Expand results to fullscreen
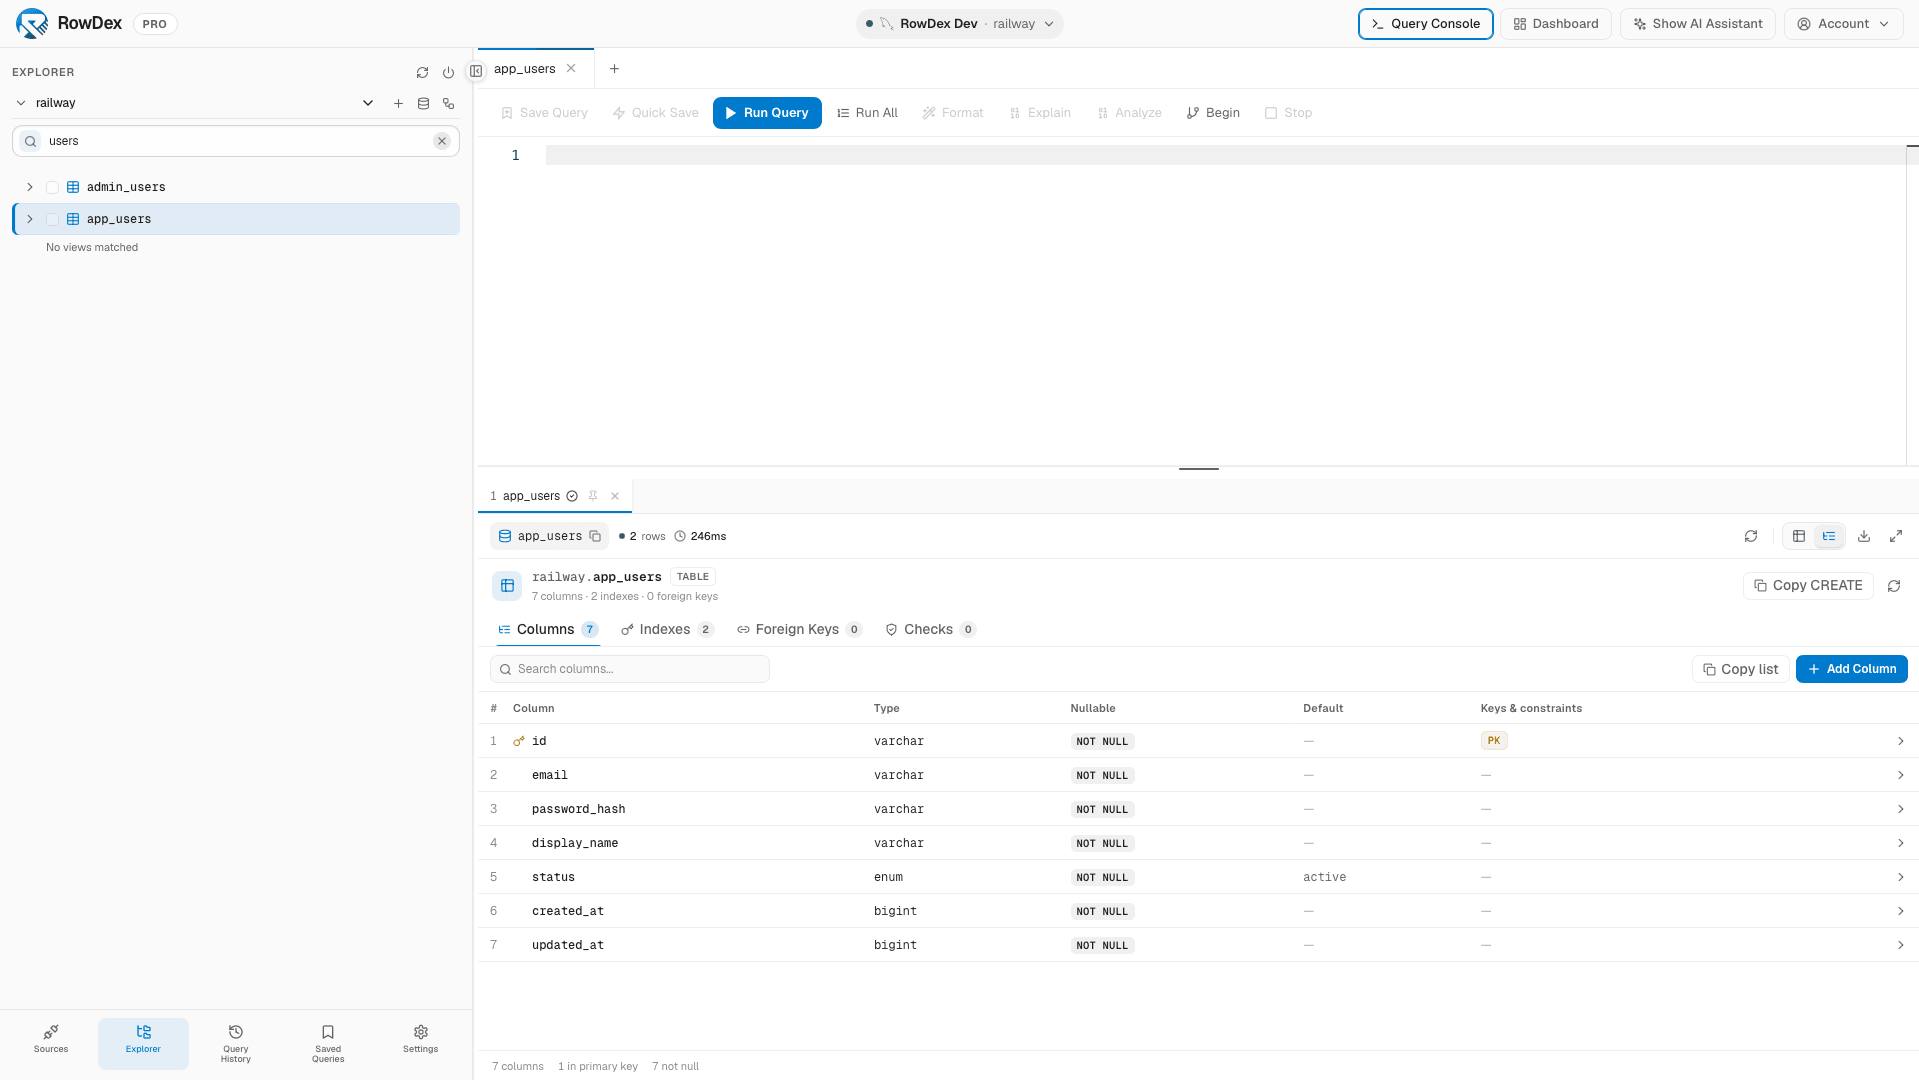The image size is (1919, 1080). [1896, 537]
